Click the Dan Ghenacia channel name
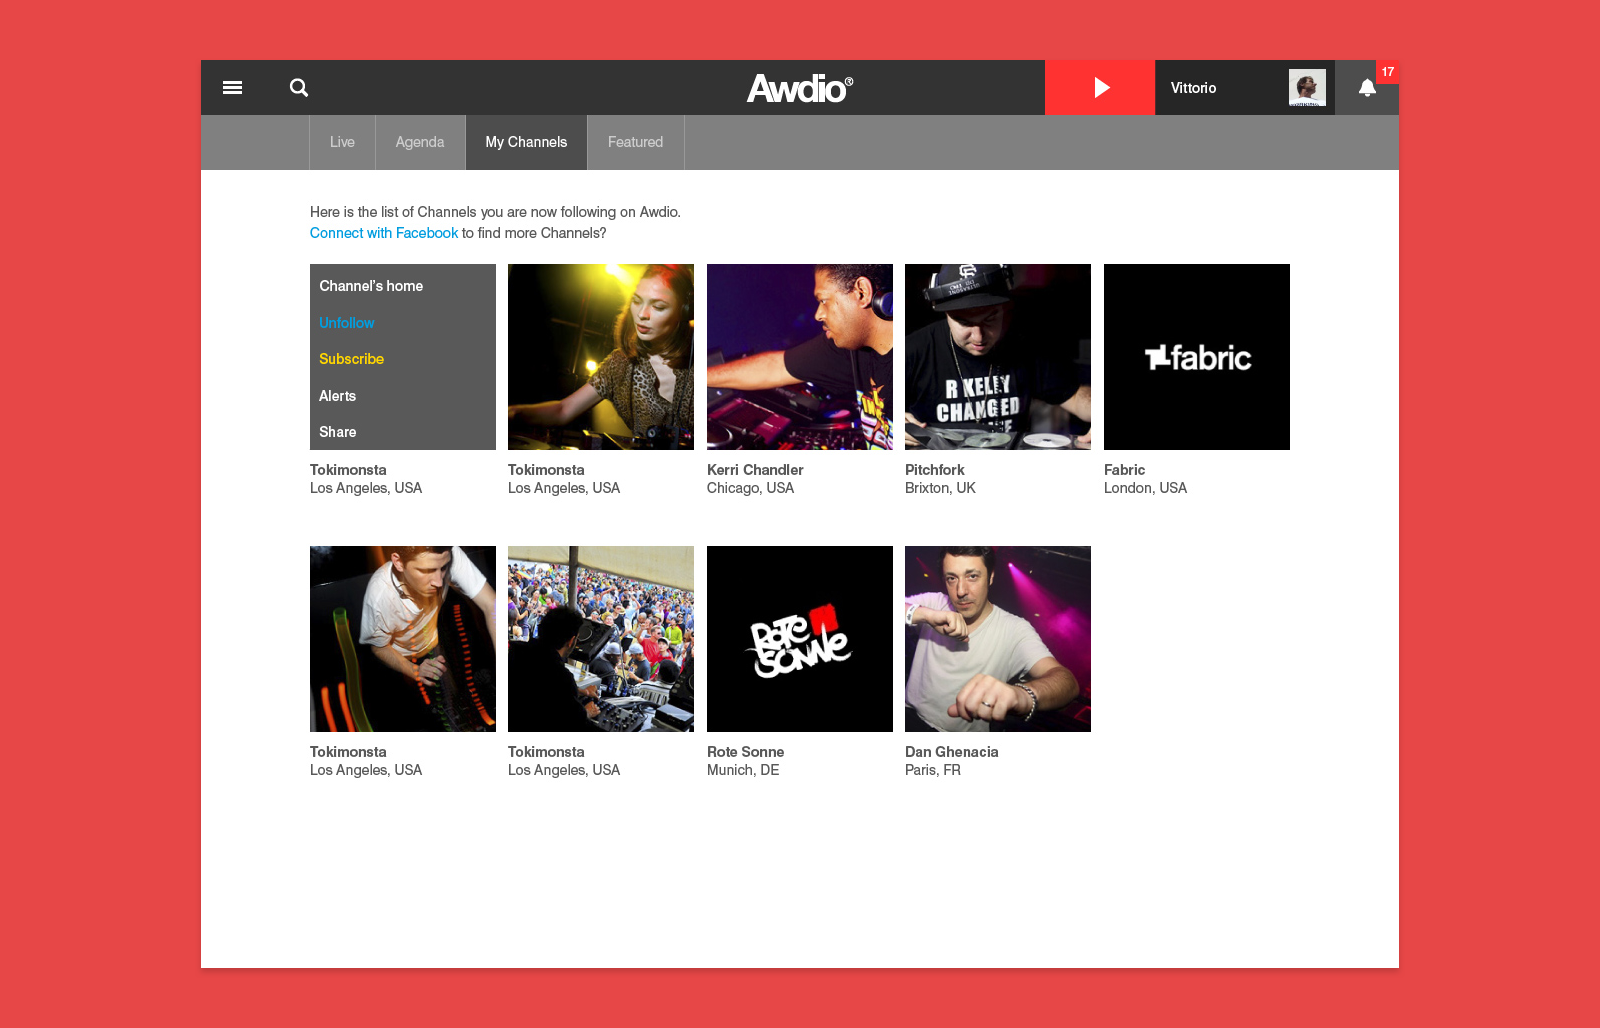 [x=951, y=752]
